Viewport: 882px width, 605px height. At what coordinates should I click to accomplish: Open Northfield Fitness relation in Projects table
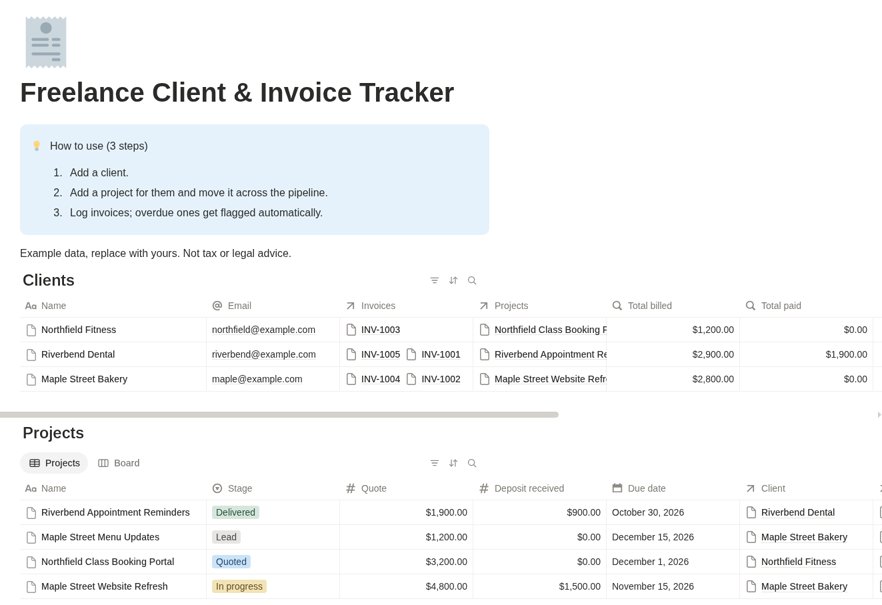click(x=791, y=561)
